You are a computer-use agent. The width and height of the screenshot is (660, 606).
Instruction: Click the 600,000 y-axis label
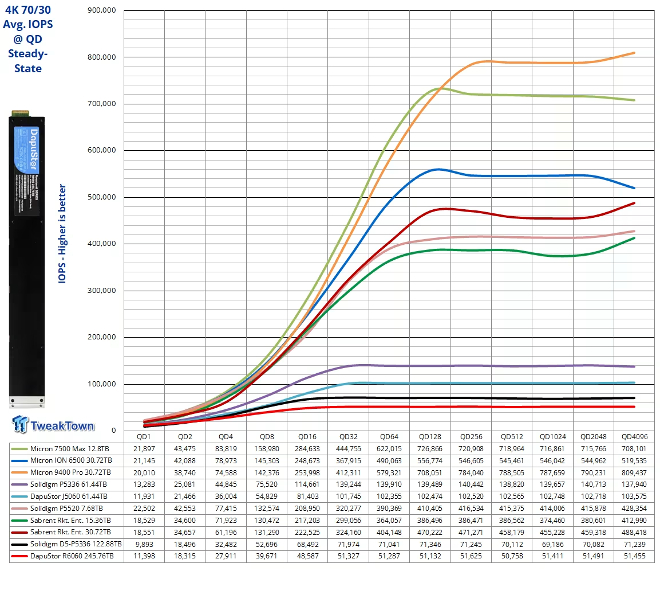pos(102,150)
